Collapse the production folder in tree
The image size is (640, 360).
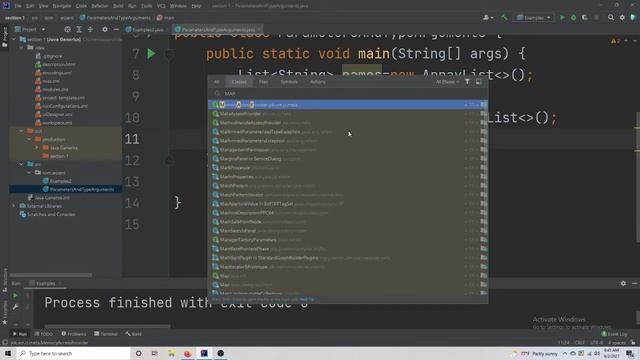(29, 139)
